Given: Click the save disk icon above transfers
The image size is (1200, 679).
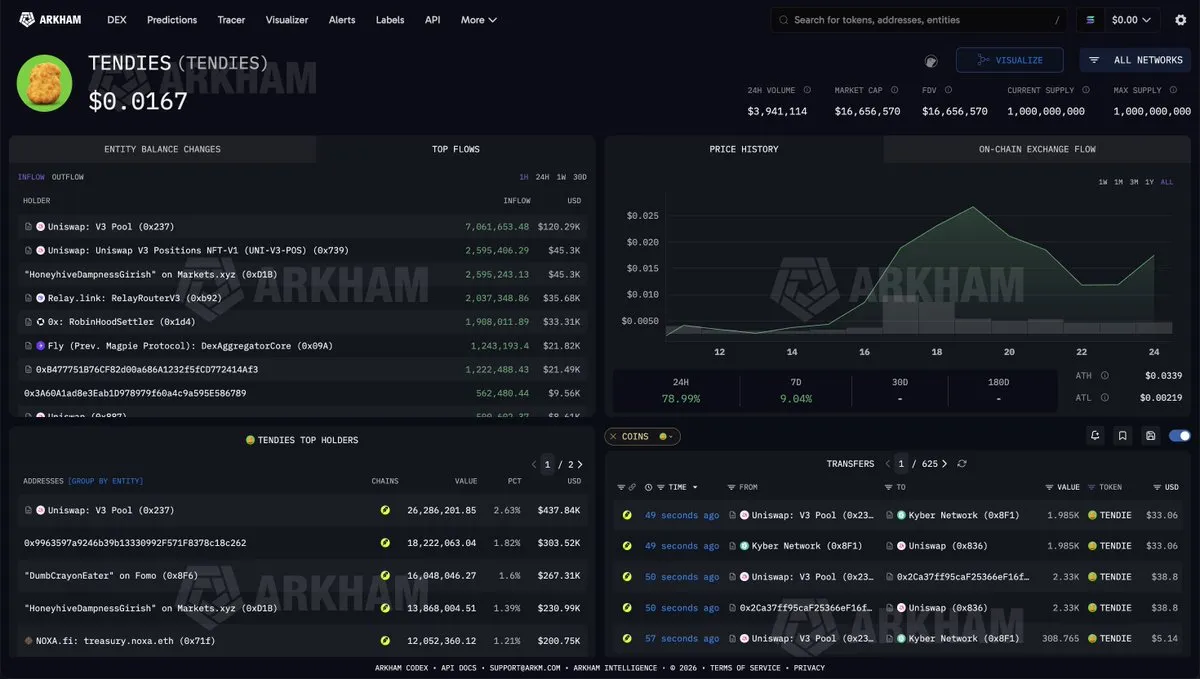Looking at the screenshot, I should pyautogui.click(x=1151, y=436).
